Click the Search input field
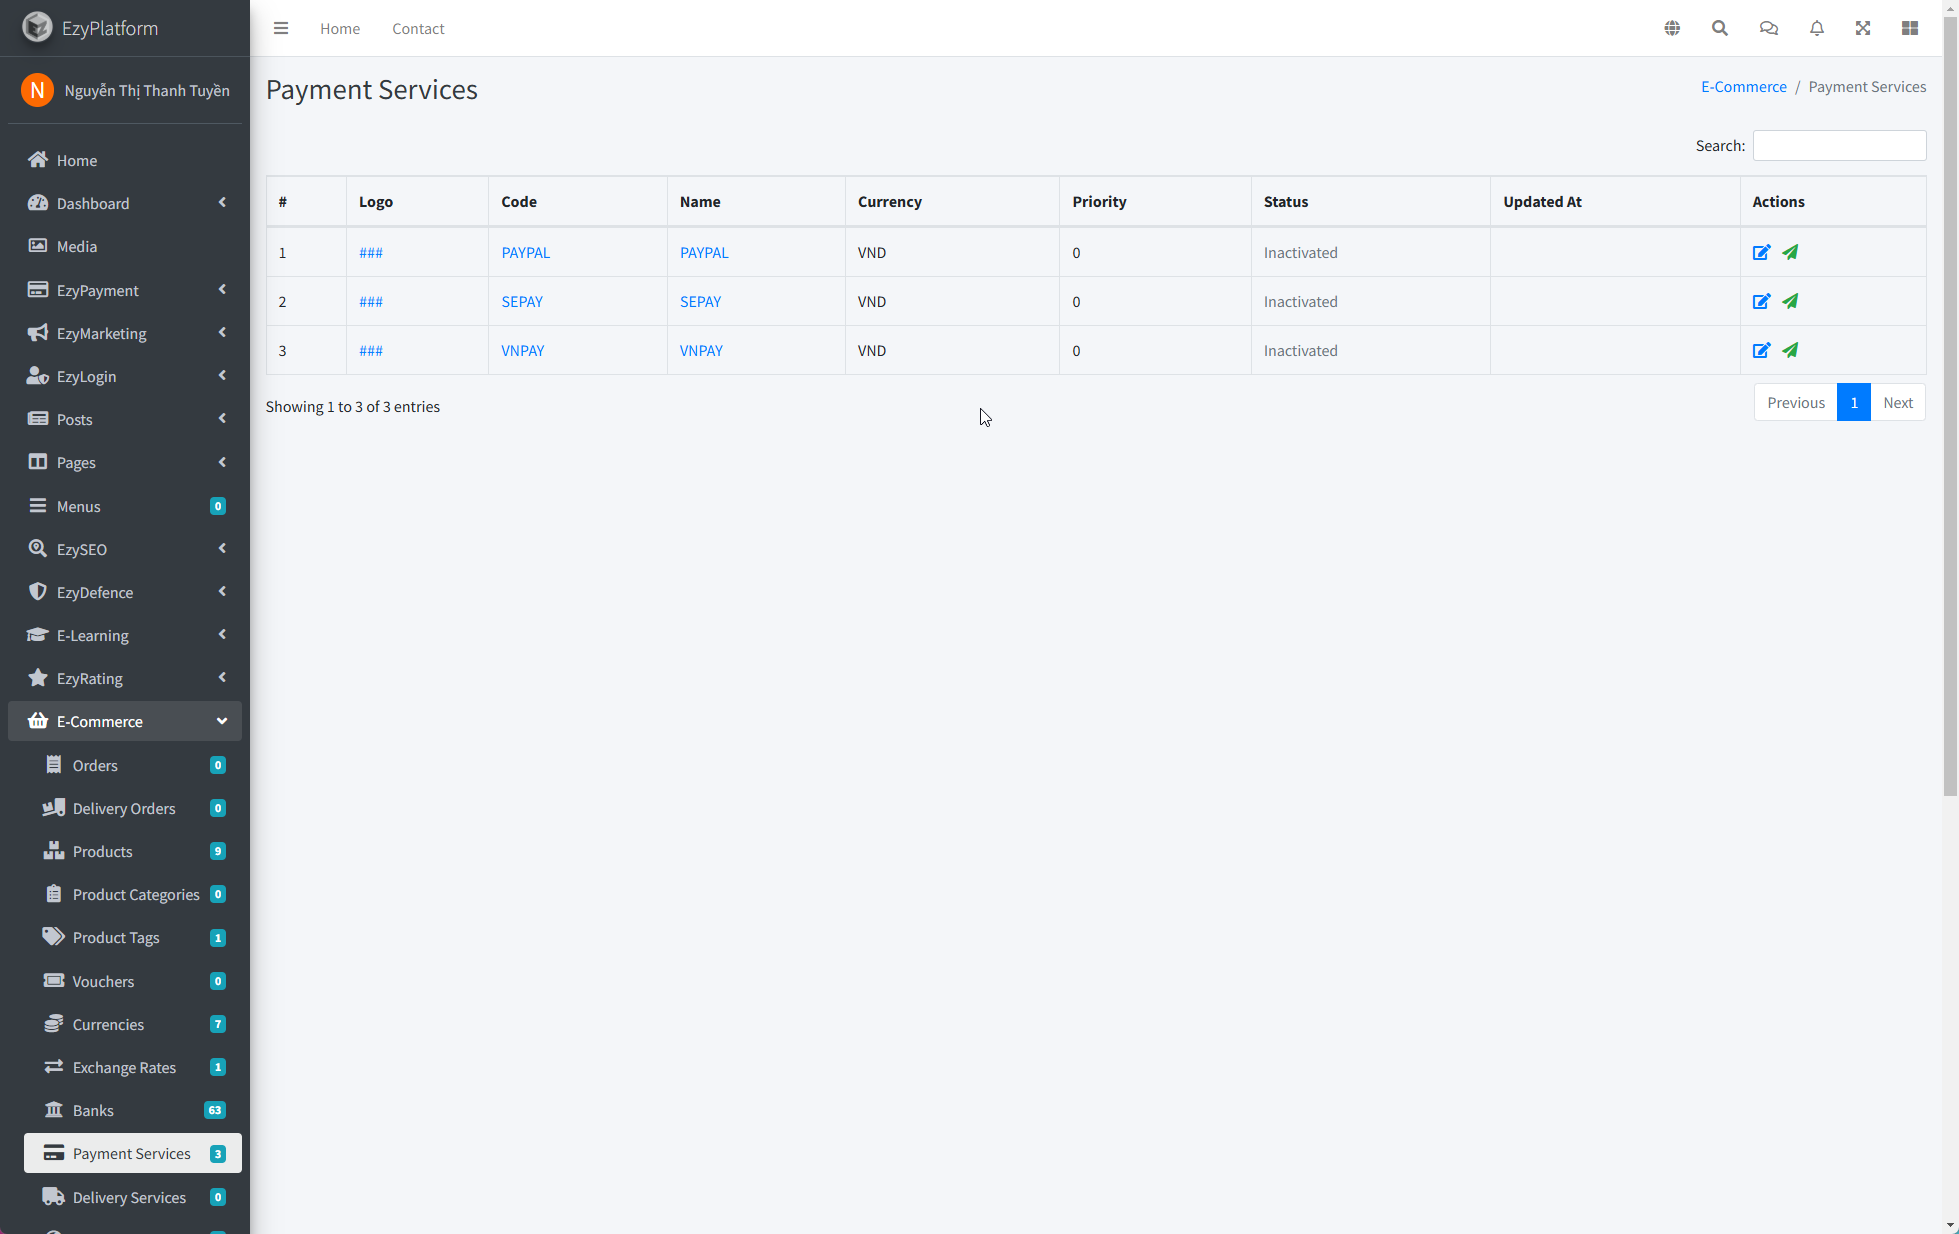This screenshot has height=1234, width=1959. 1839,145
